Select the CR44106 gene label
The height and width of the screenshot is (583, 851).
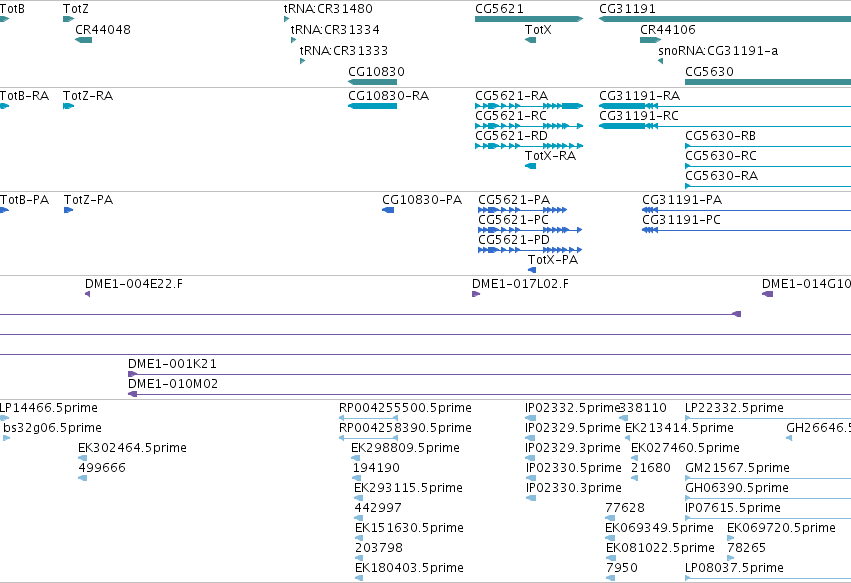click(668, 30)
